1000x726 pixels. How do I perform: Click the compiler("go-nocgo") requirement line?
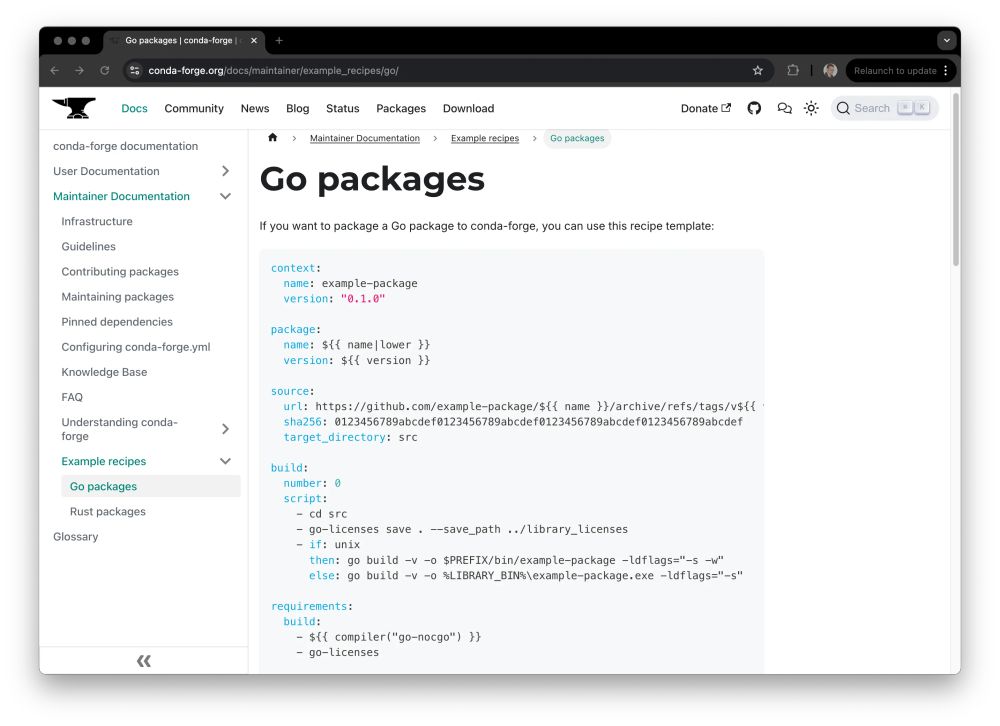tap(388, 637)
